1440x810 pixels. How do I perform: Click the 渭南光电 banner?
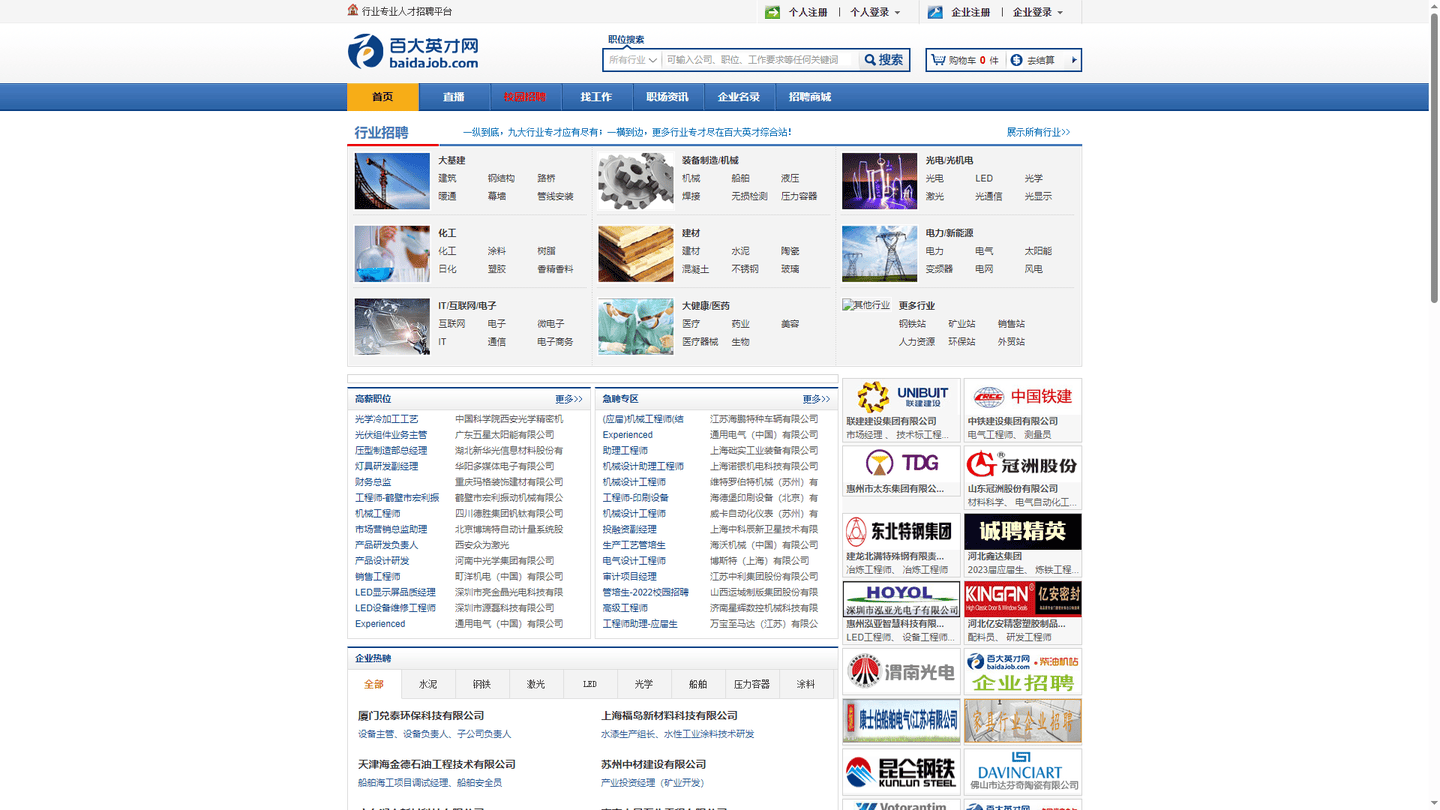(x=901, y=672)
